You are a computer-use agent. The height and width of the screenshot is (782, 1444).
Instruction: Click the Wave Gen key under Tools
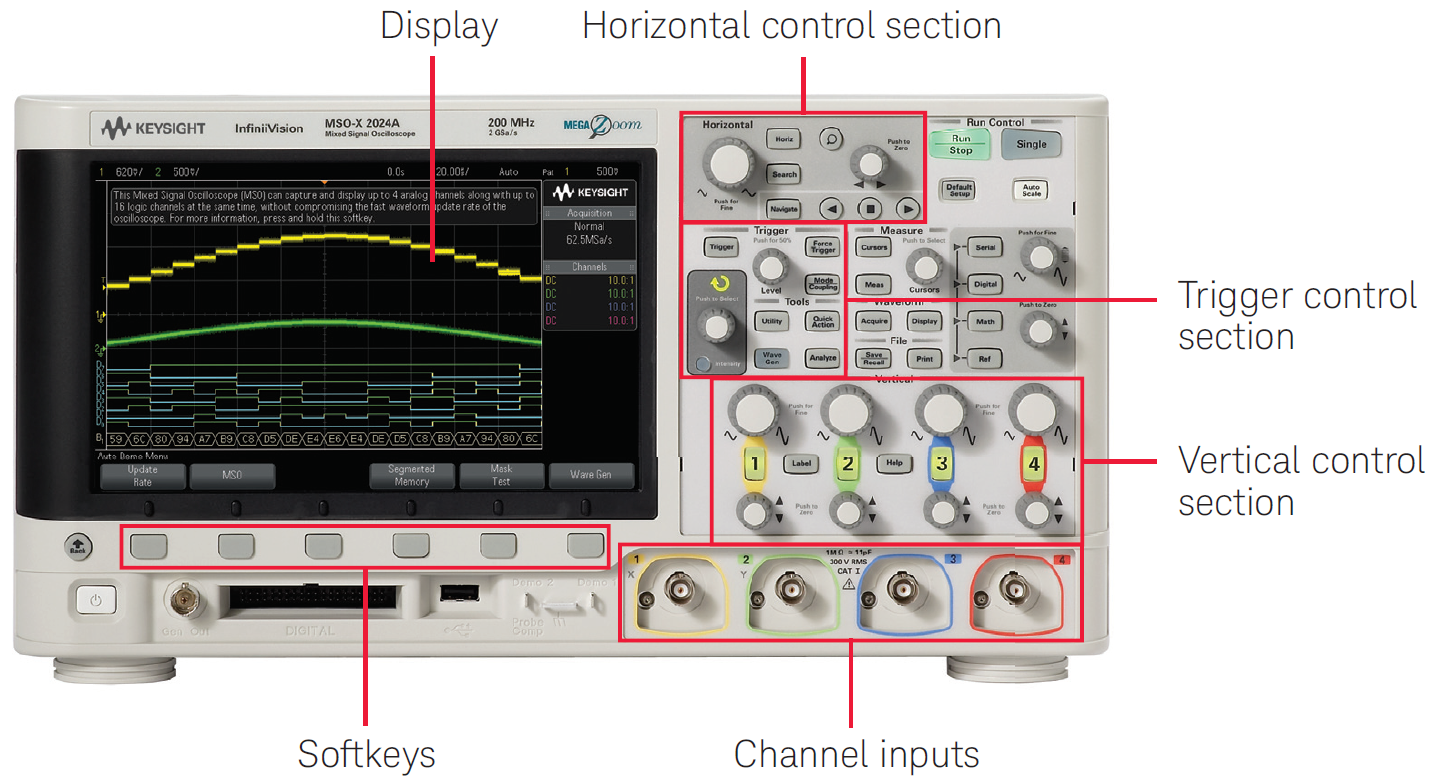click(772, 357)
